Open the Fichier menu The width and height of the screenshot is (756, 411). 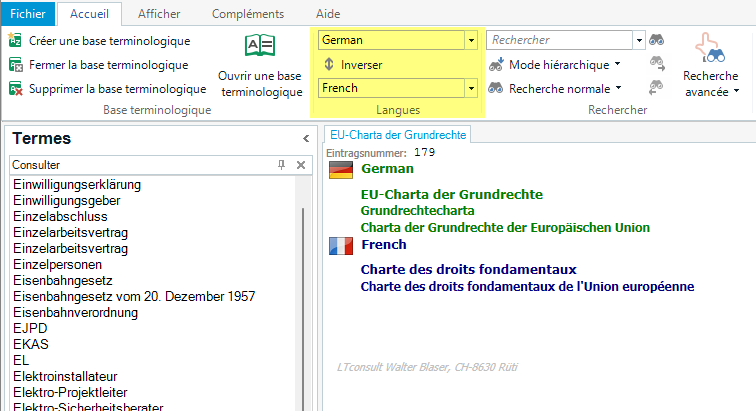(28, 14)
